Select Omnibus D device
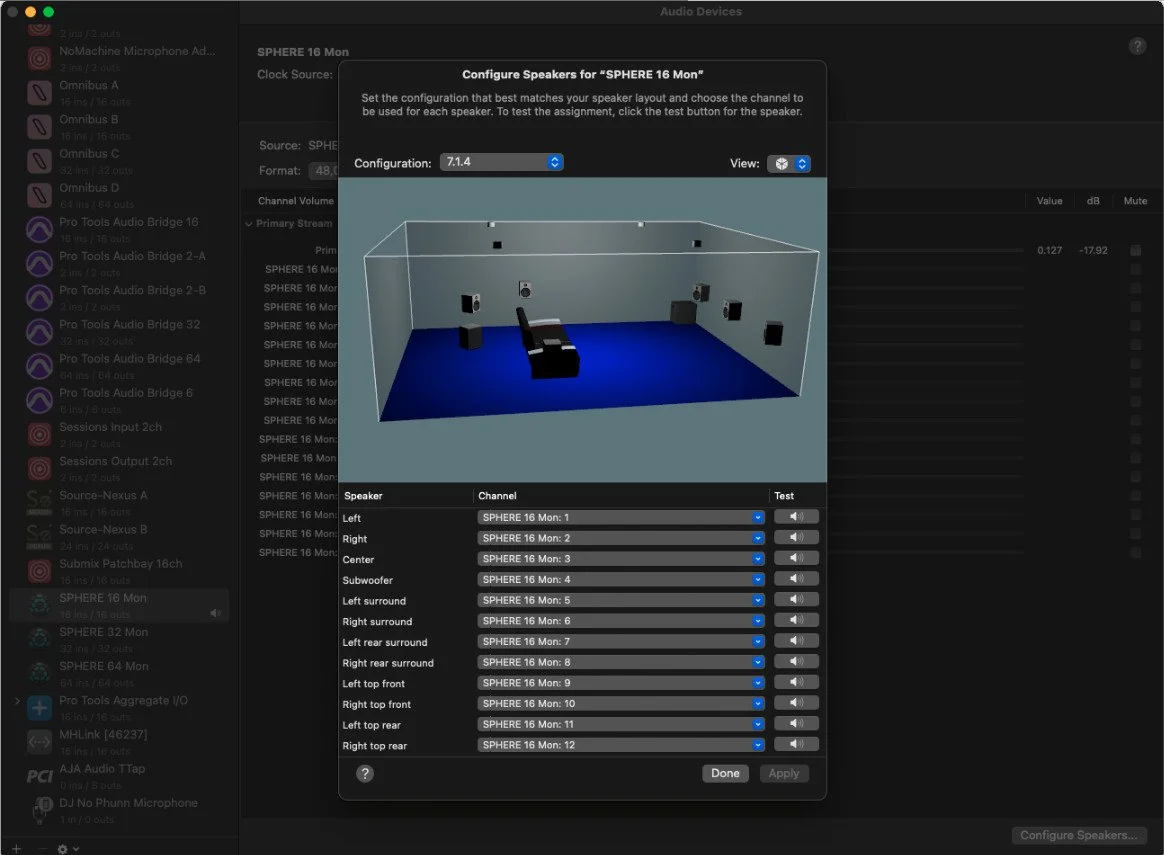1164x855 pixels. tap(119, 195)
